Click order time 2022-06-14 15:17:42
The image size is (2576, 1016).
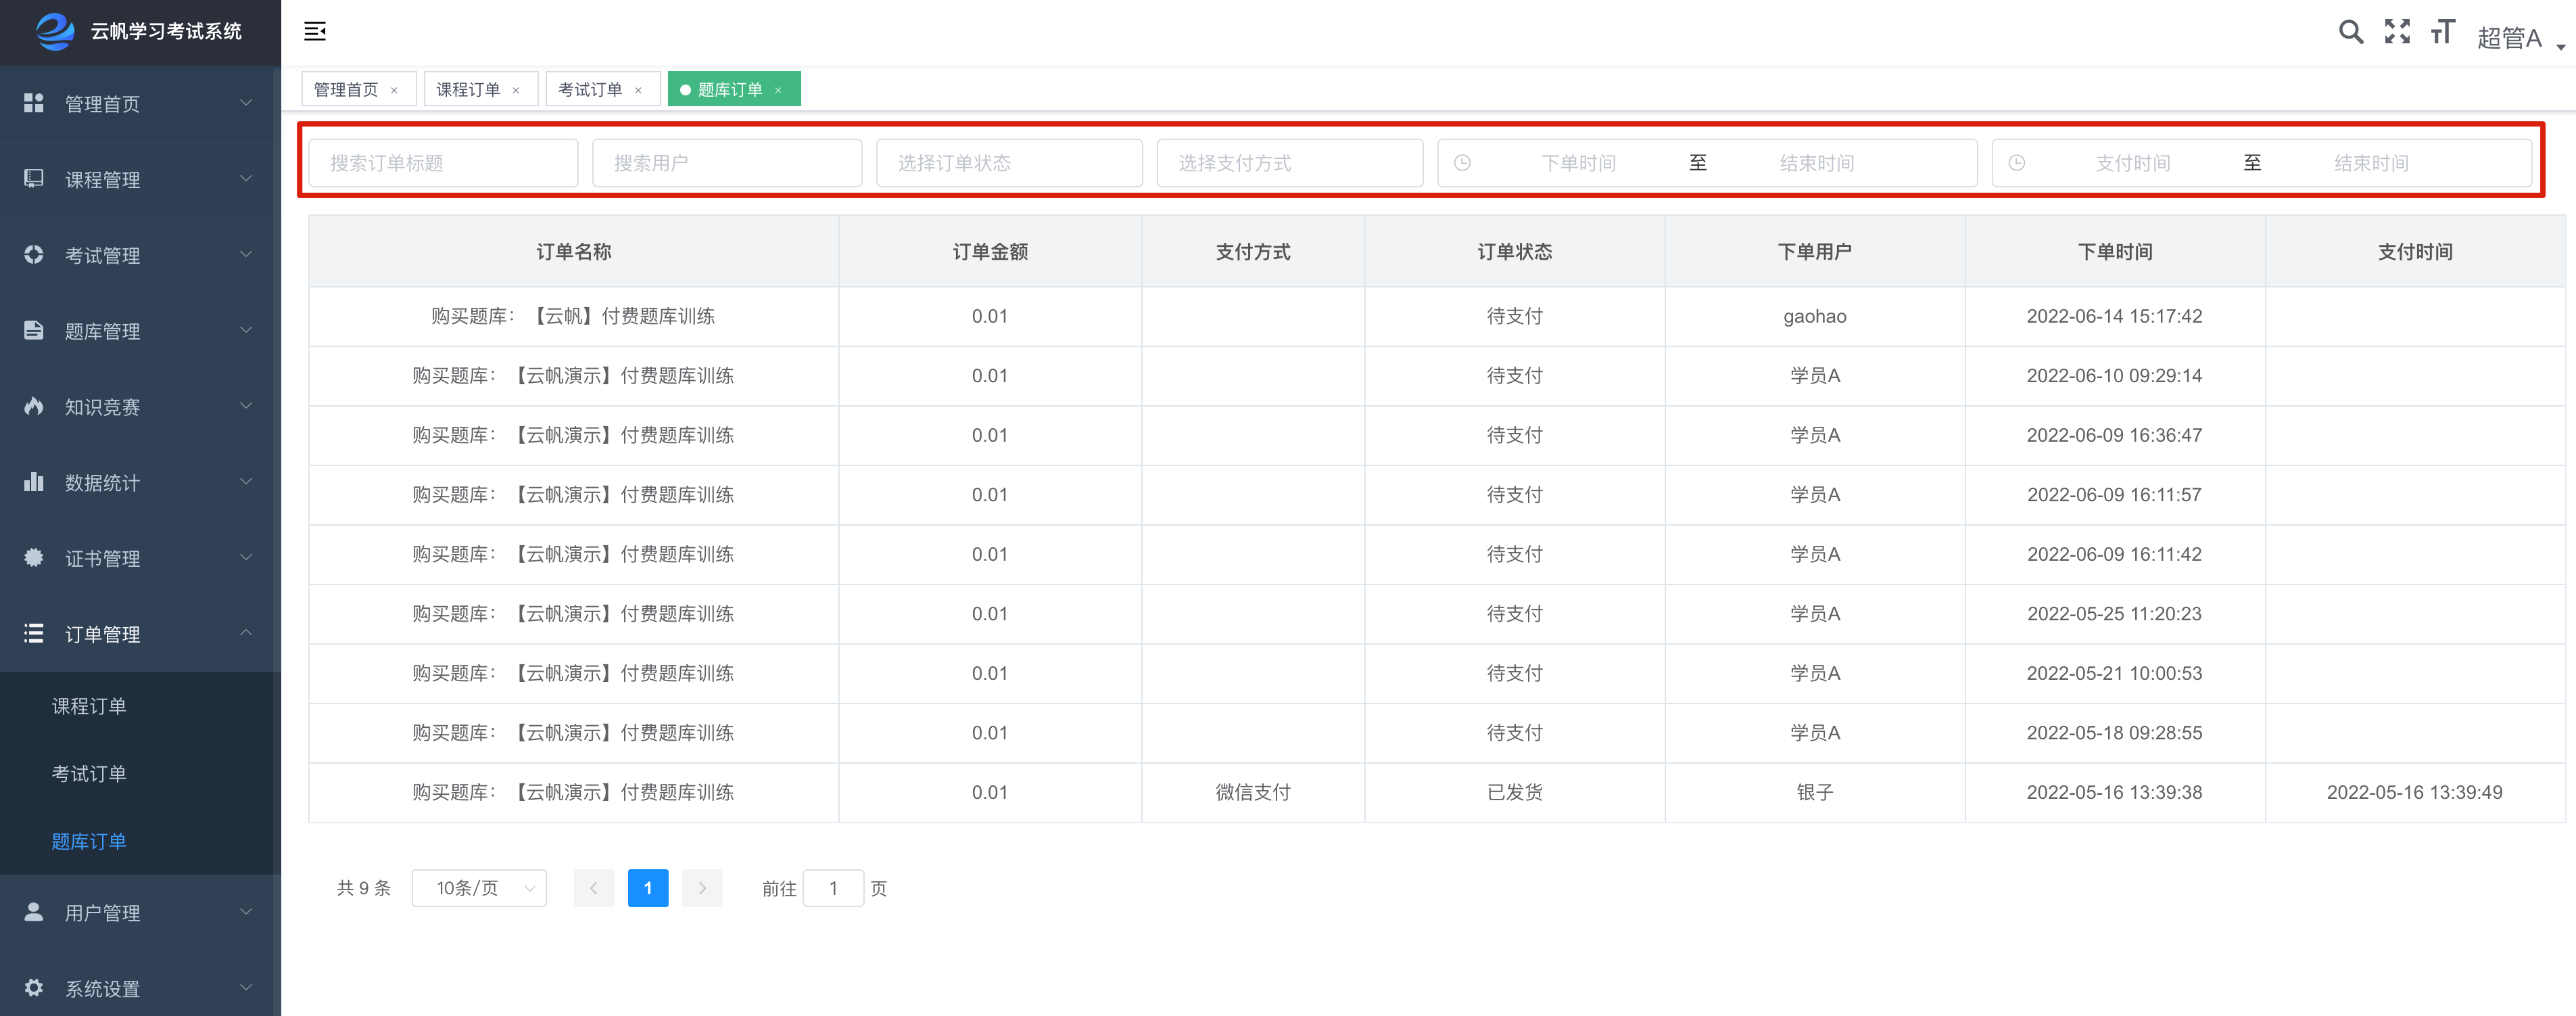pos(2114,316)
